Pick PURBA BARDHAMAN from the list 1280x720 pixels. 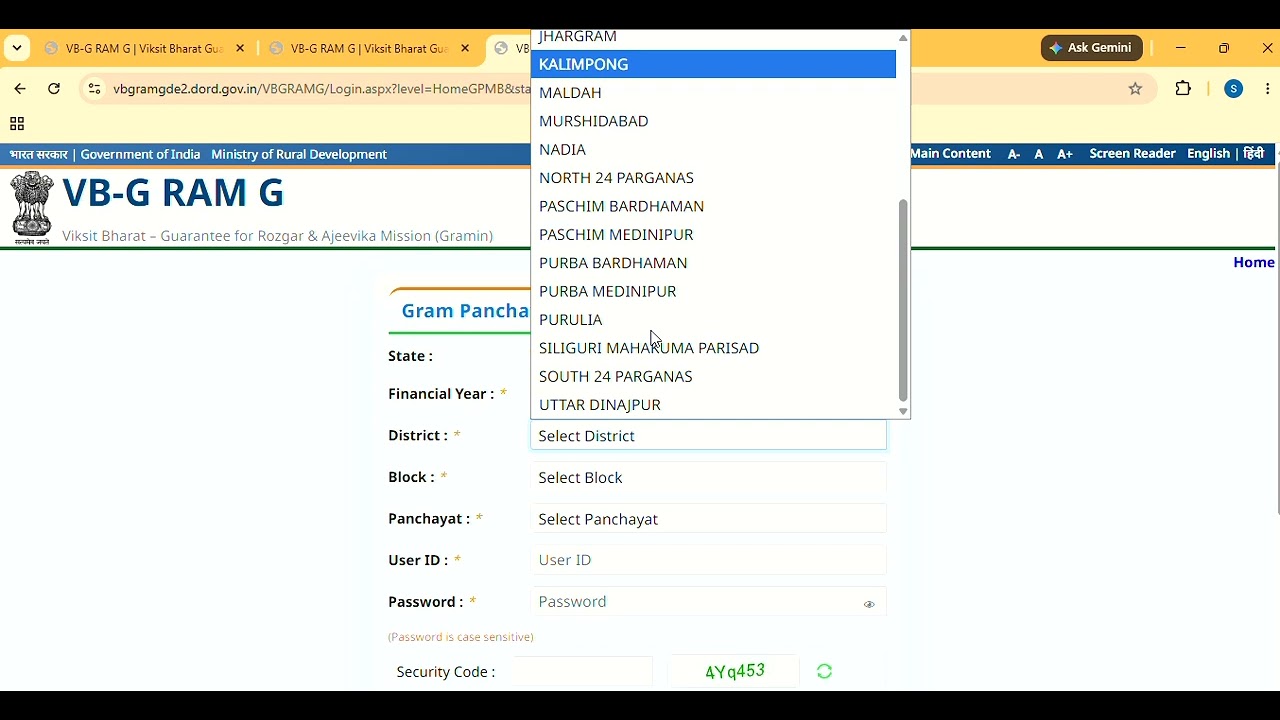point(713,263)
